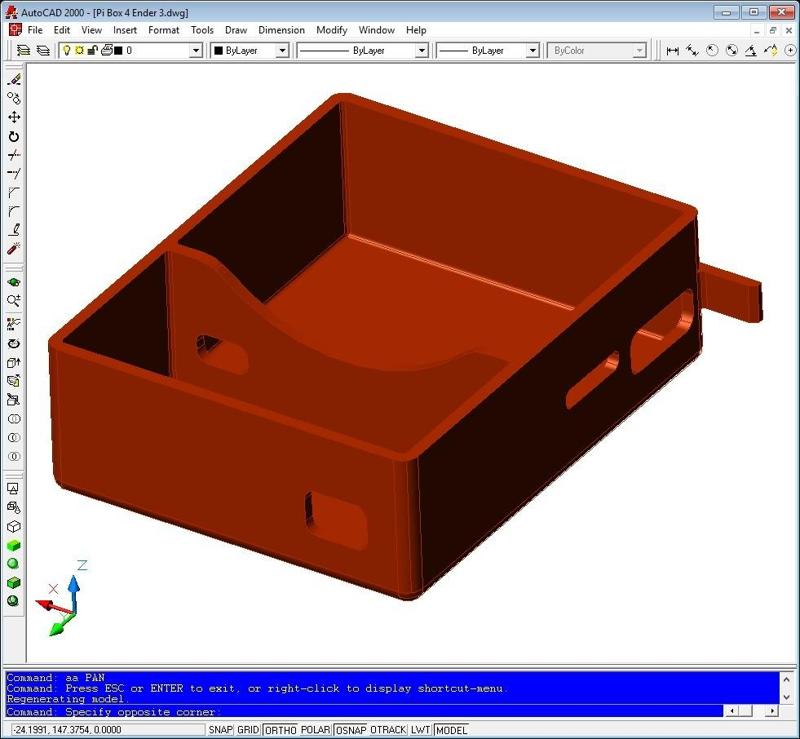This screenshot has height=739, width=800.
Task: Click the Union solids icon
Action: pos(14,419)
